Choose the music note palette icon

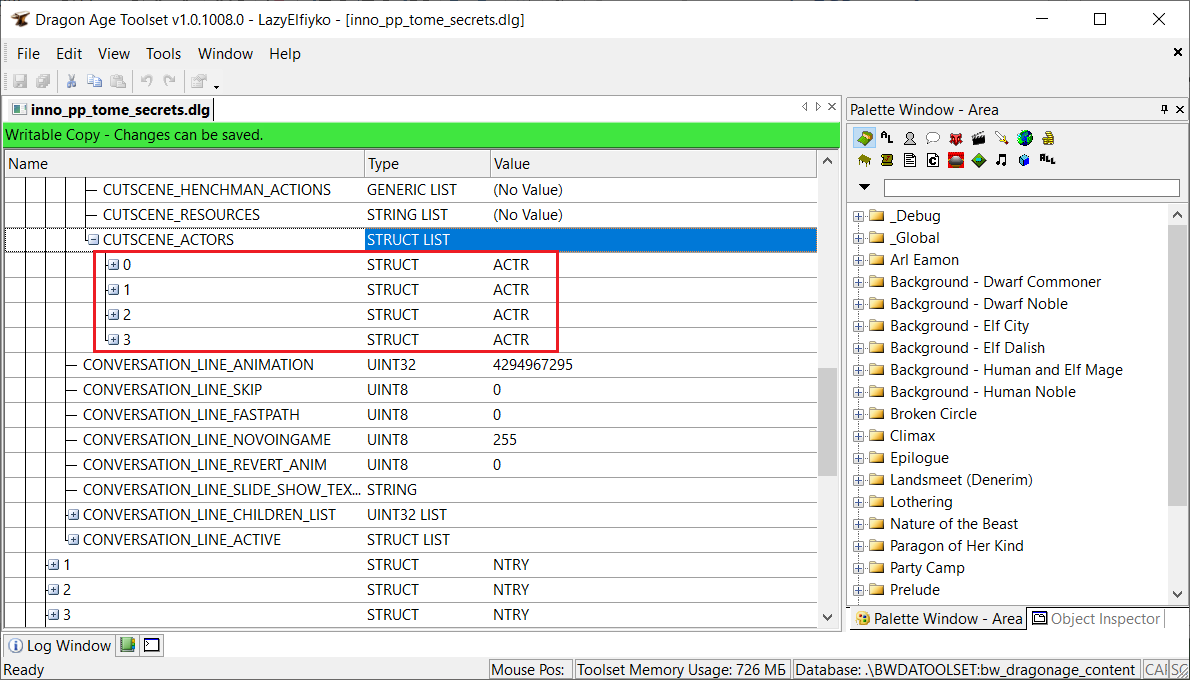pyautogui.click(x=1001, y=160)
